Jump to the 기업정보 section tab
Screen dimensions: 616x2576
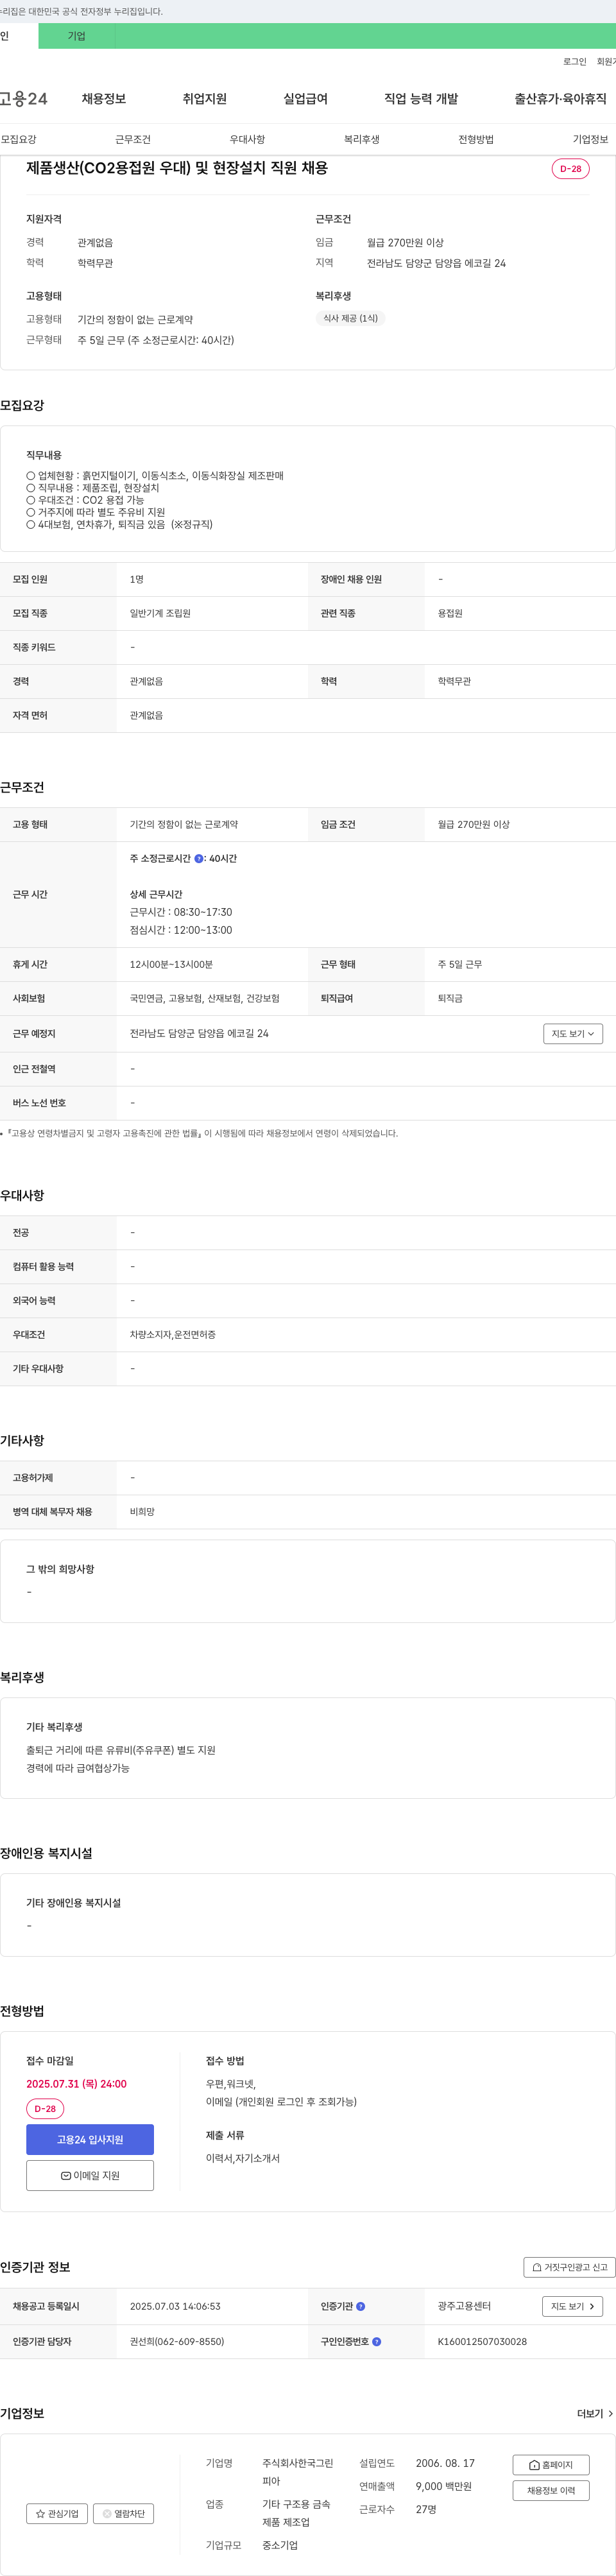[590, 140]
